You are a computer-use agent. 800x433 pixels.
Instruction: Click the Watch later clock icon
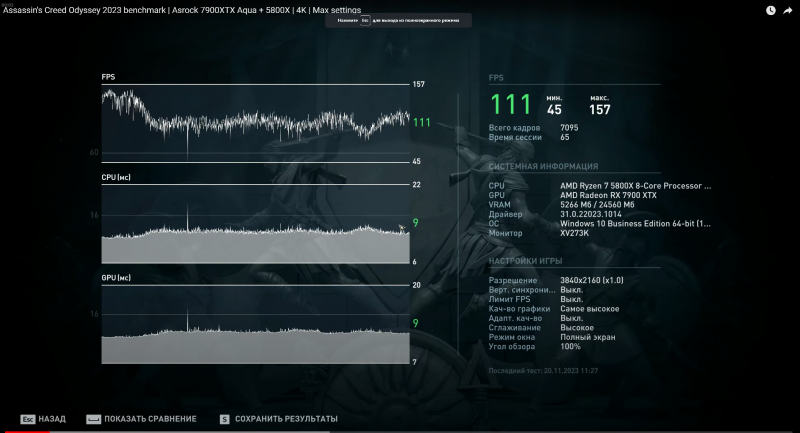(771, 10)
